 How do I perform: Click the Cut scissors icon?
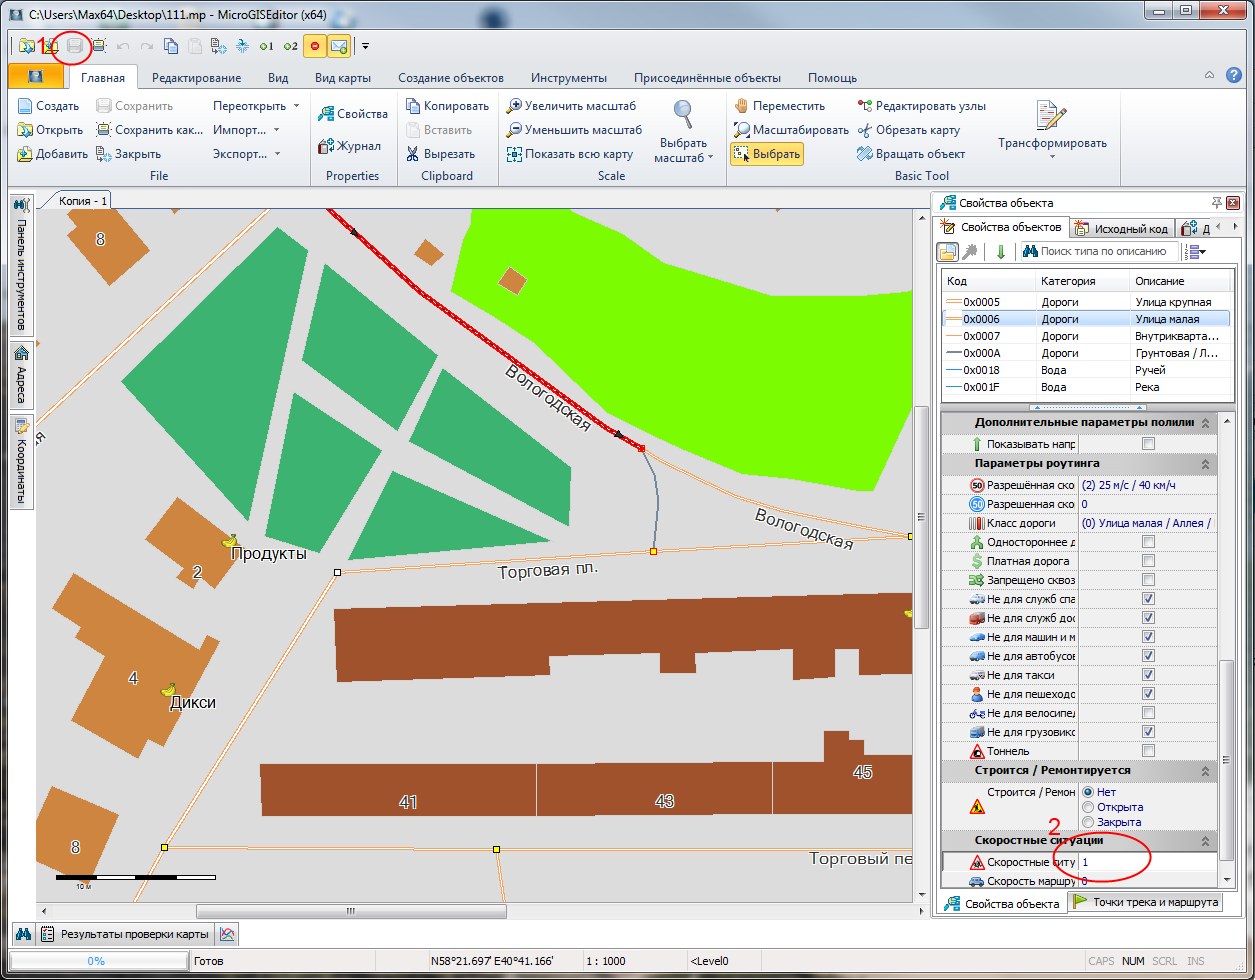[436, 154]
